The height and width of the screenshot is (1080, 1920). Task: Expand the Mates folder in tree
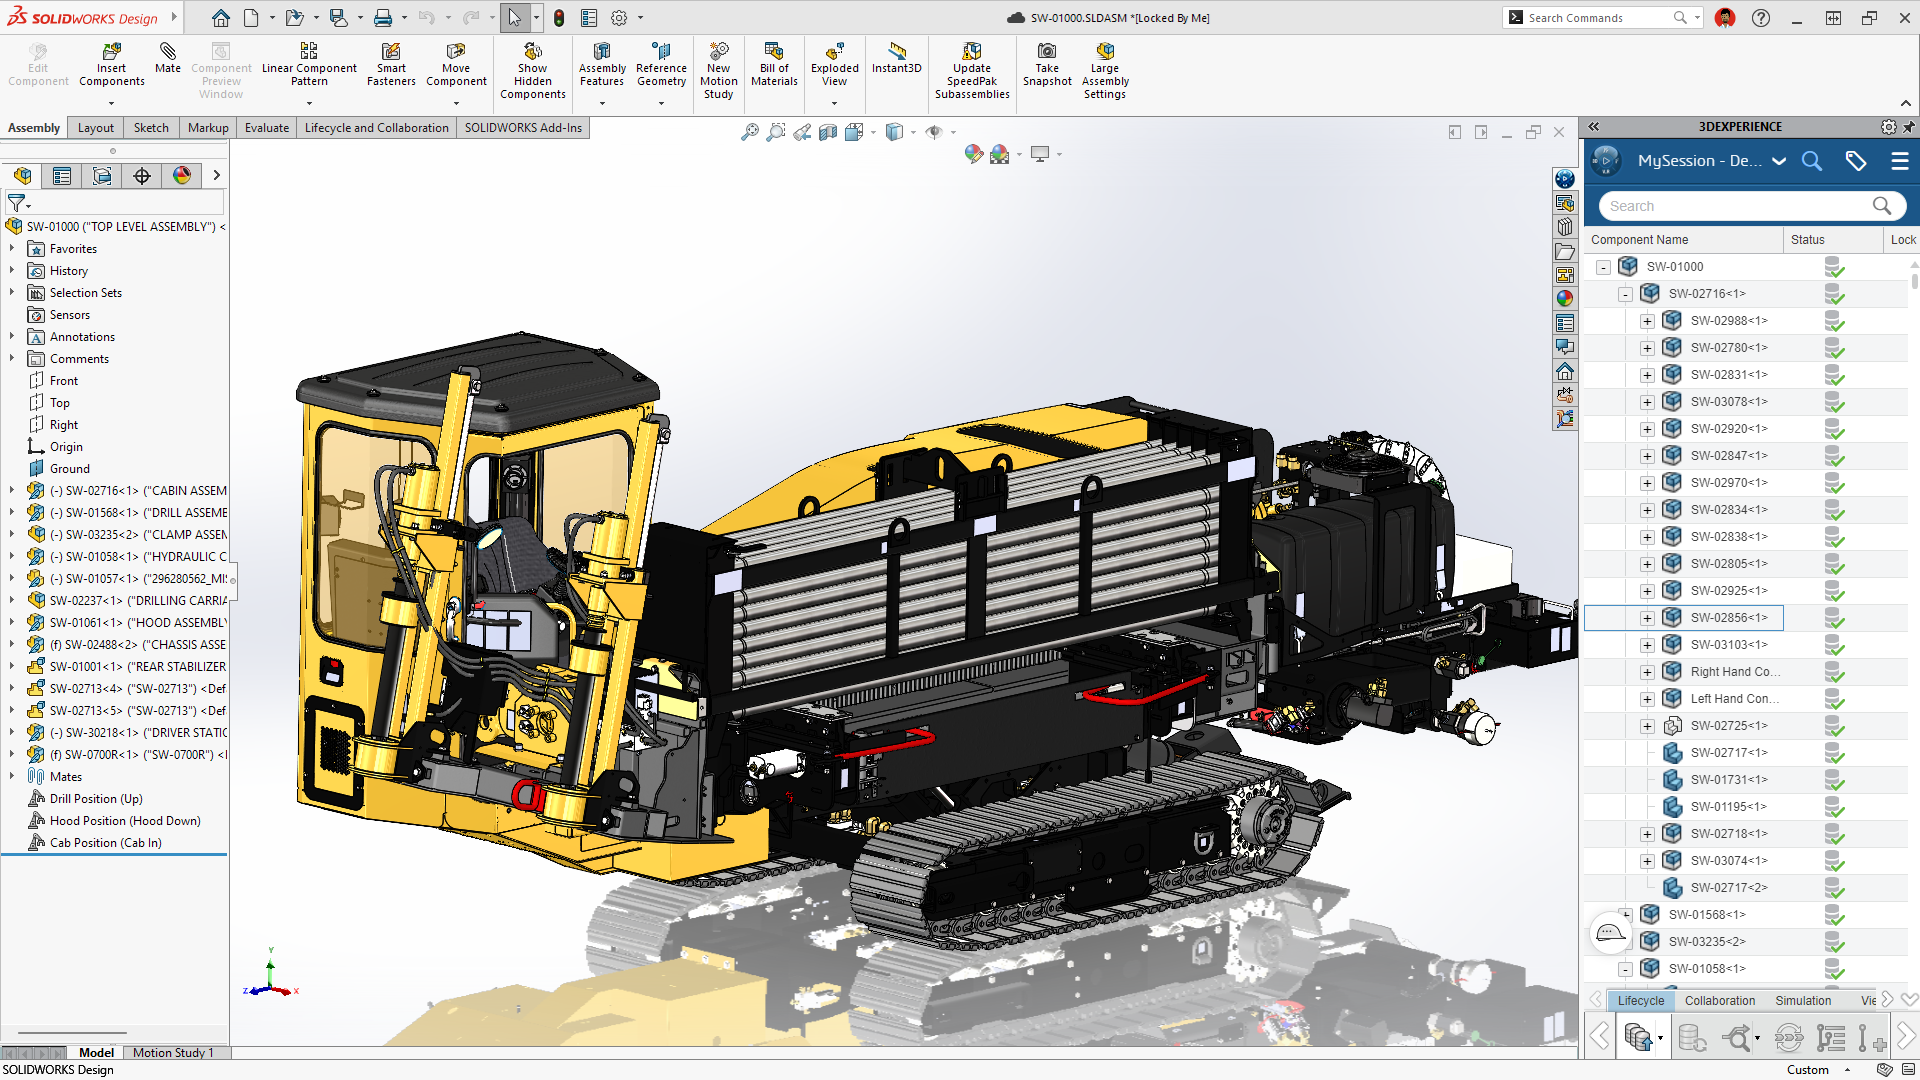click(x=12, y=776)
